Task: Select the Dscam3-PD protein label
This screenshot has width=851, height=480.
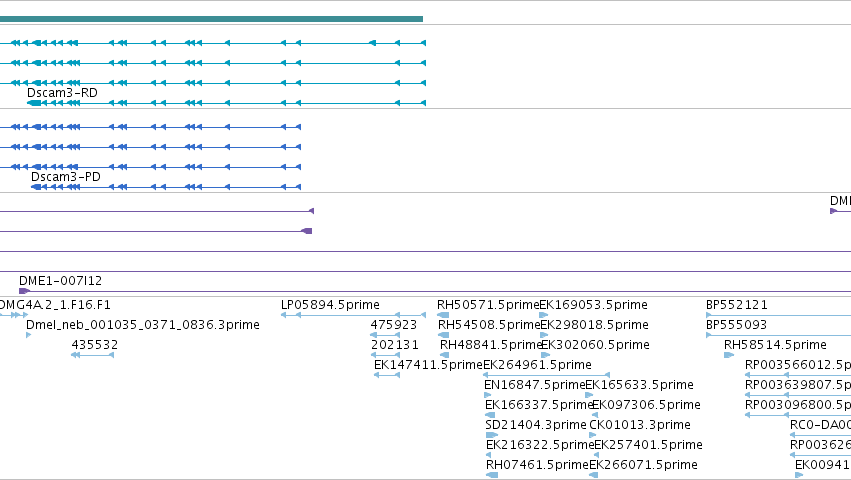Action: click(66, 177)
